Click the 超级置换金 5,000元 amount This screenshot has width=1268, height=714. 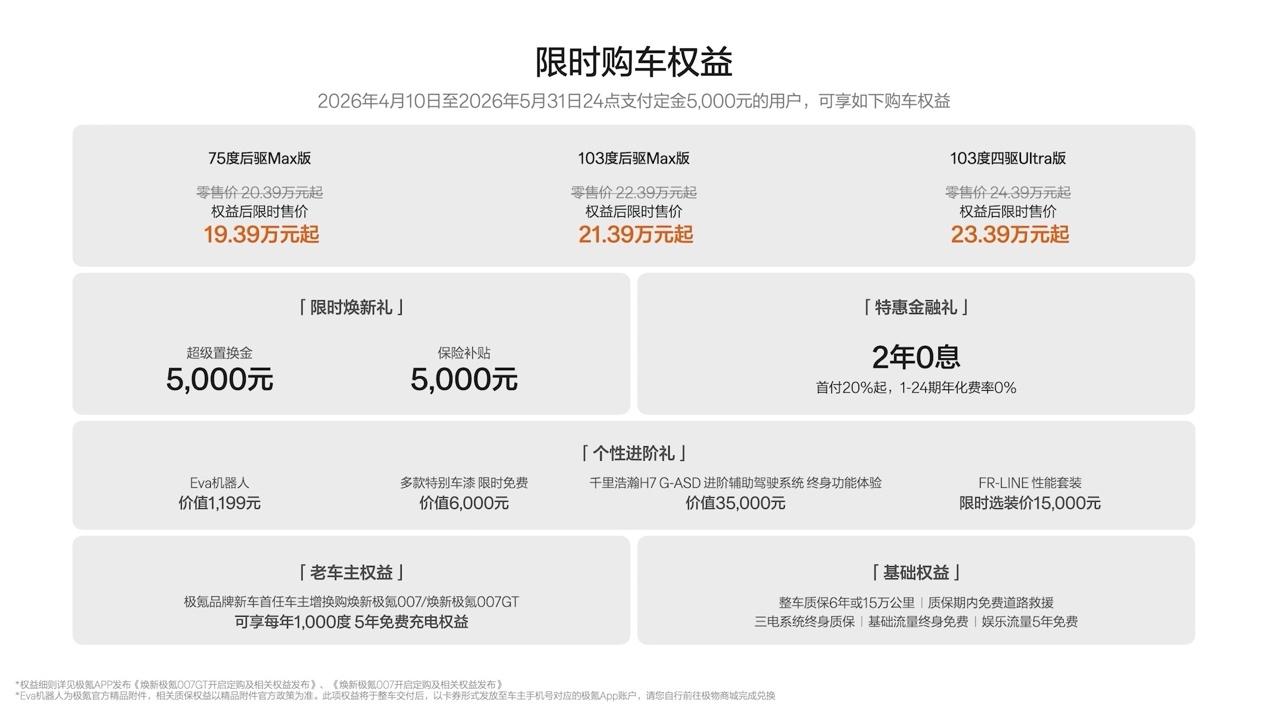pos(219,380)
